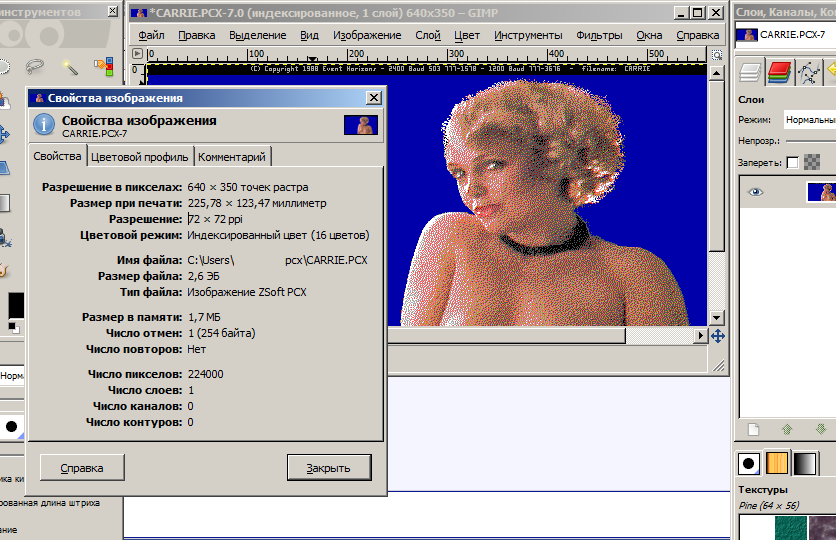The width and height of the screenshot is (836, 540).
Task: Select the Free Select lasso tool
Action: coord(35,67)
